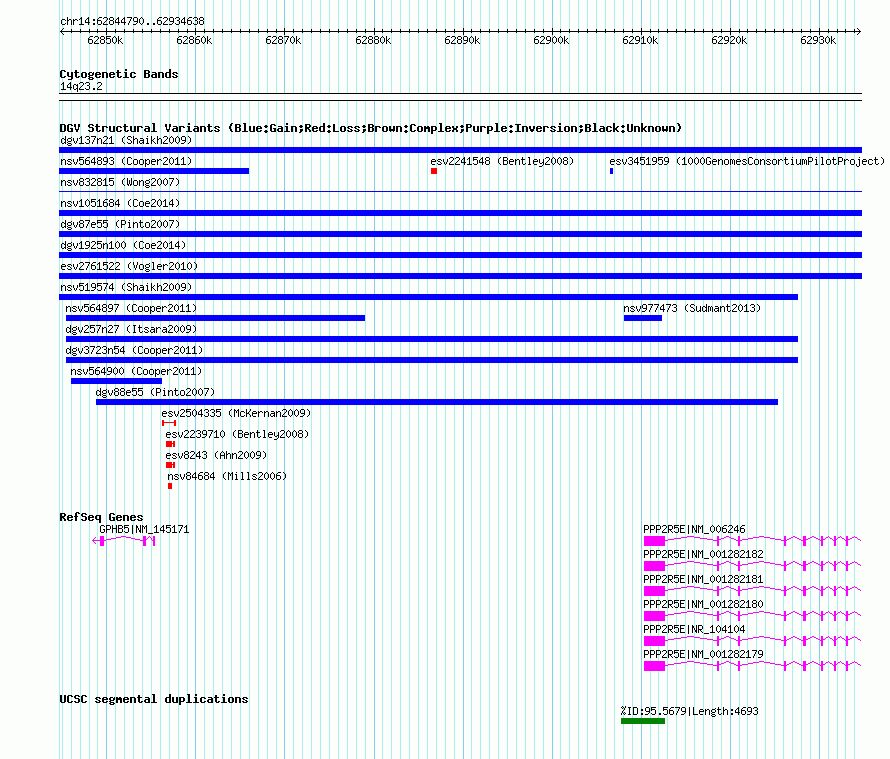Select red loss marker for esv2241548
Image resolution: width=890 pixels, height=759 pixels.
434,171
